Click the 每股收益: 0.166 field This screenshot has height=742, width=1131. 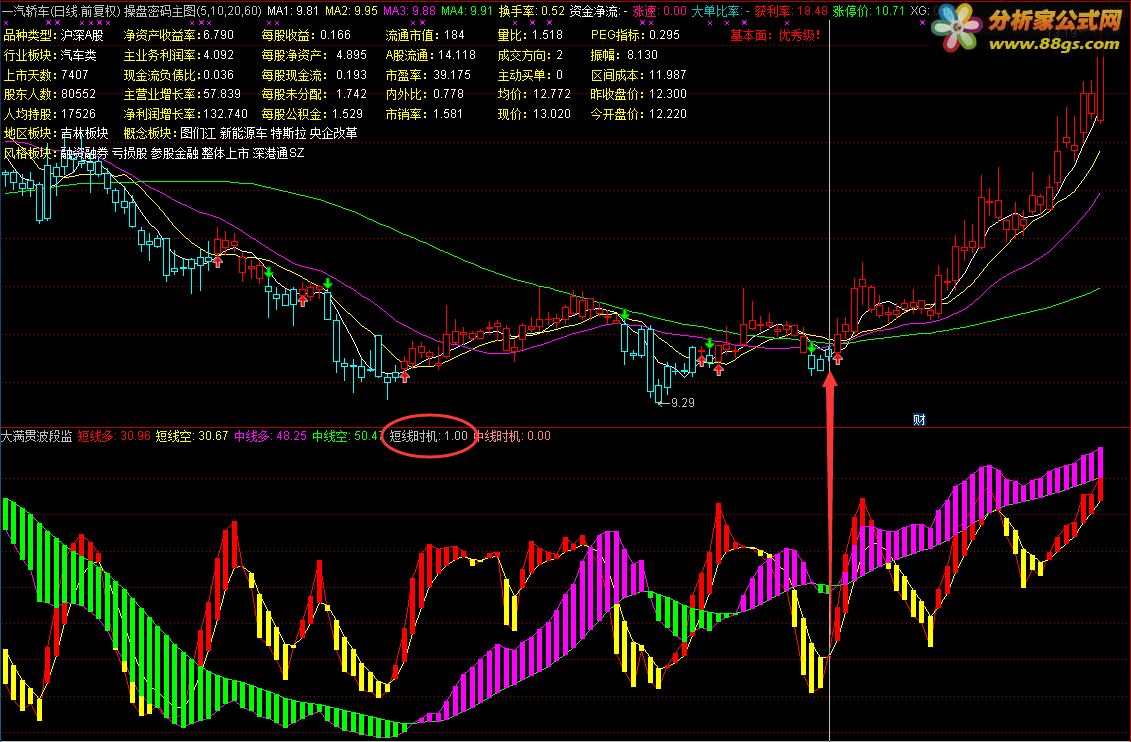click(307, 35)
